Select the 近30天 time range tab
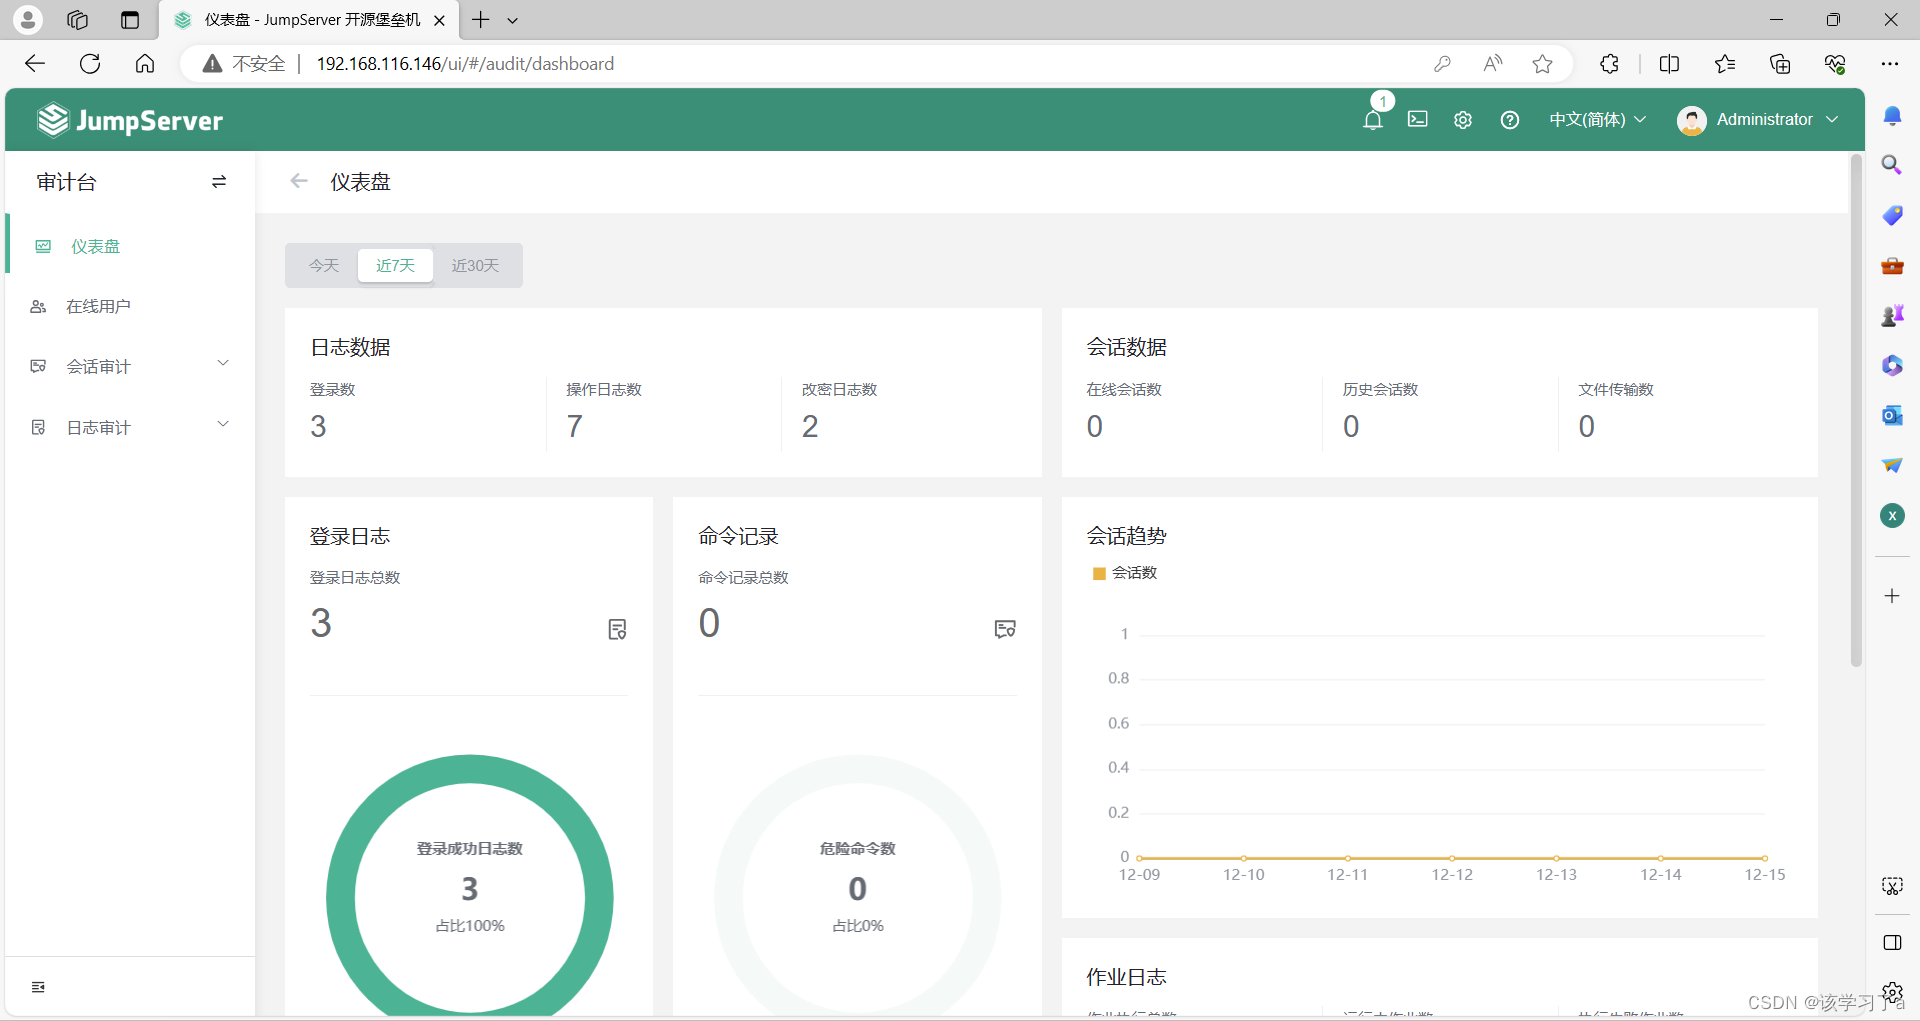Image resolution: width=1920 pixels, height=1021 pixels. 475,265
